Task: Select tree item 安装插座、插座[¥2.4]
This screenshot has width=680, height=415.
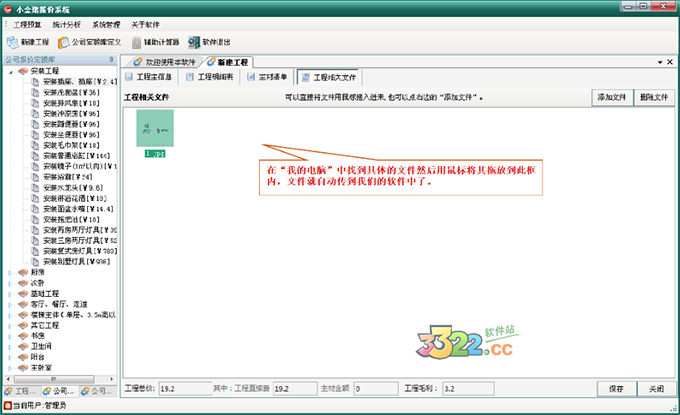Action: pyautogui.click(x=80, y=82)
